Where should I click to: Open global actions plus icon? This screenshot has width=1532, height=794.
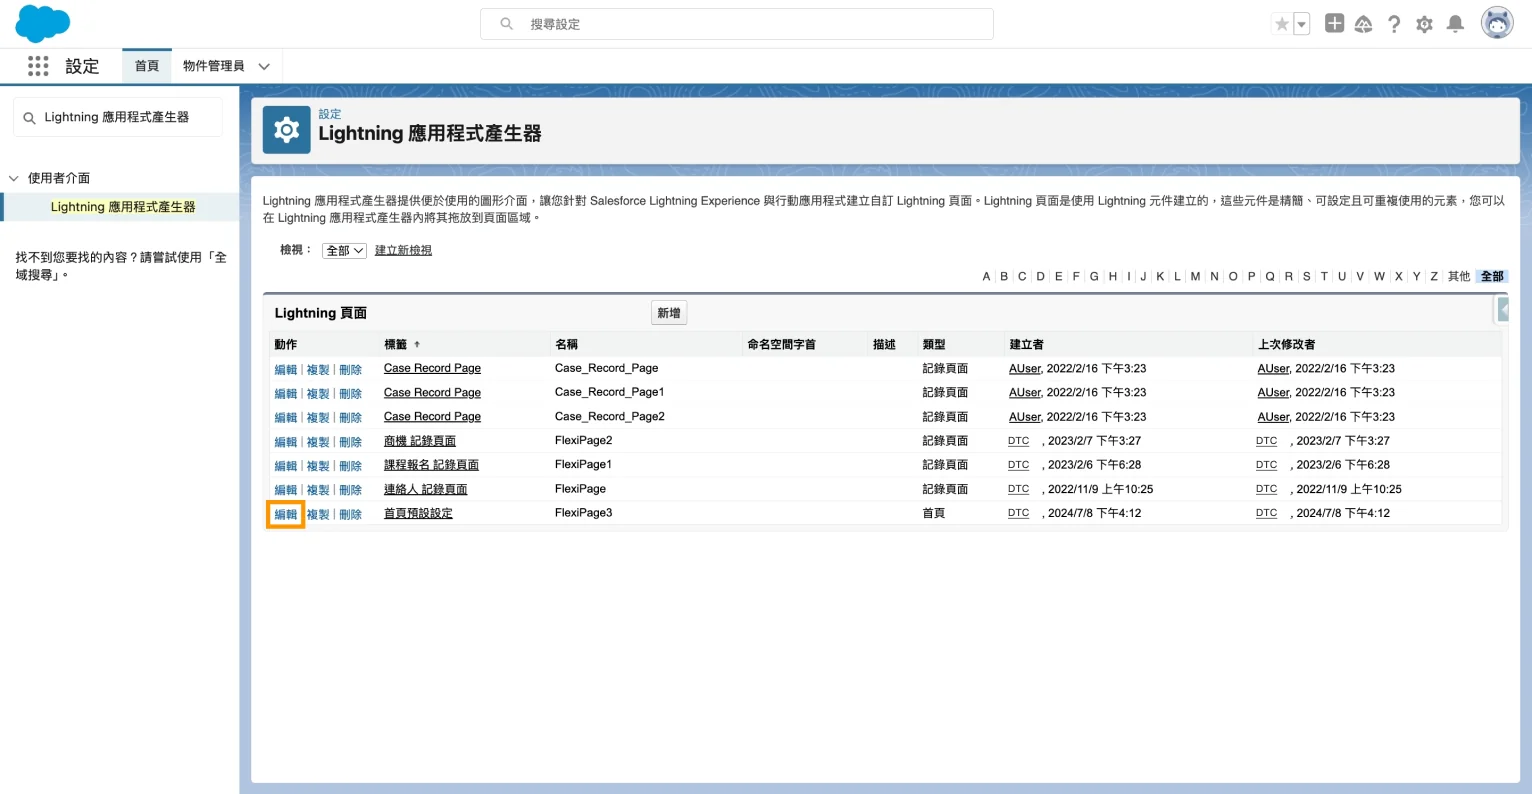(x=1334, y=23)
